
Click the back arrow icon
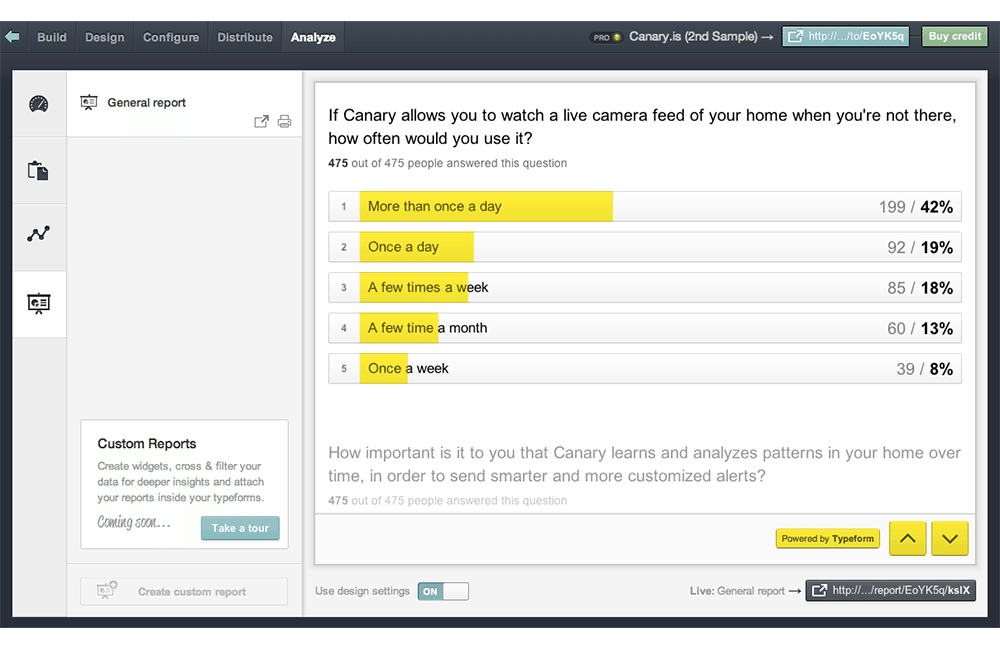point(12,37)
